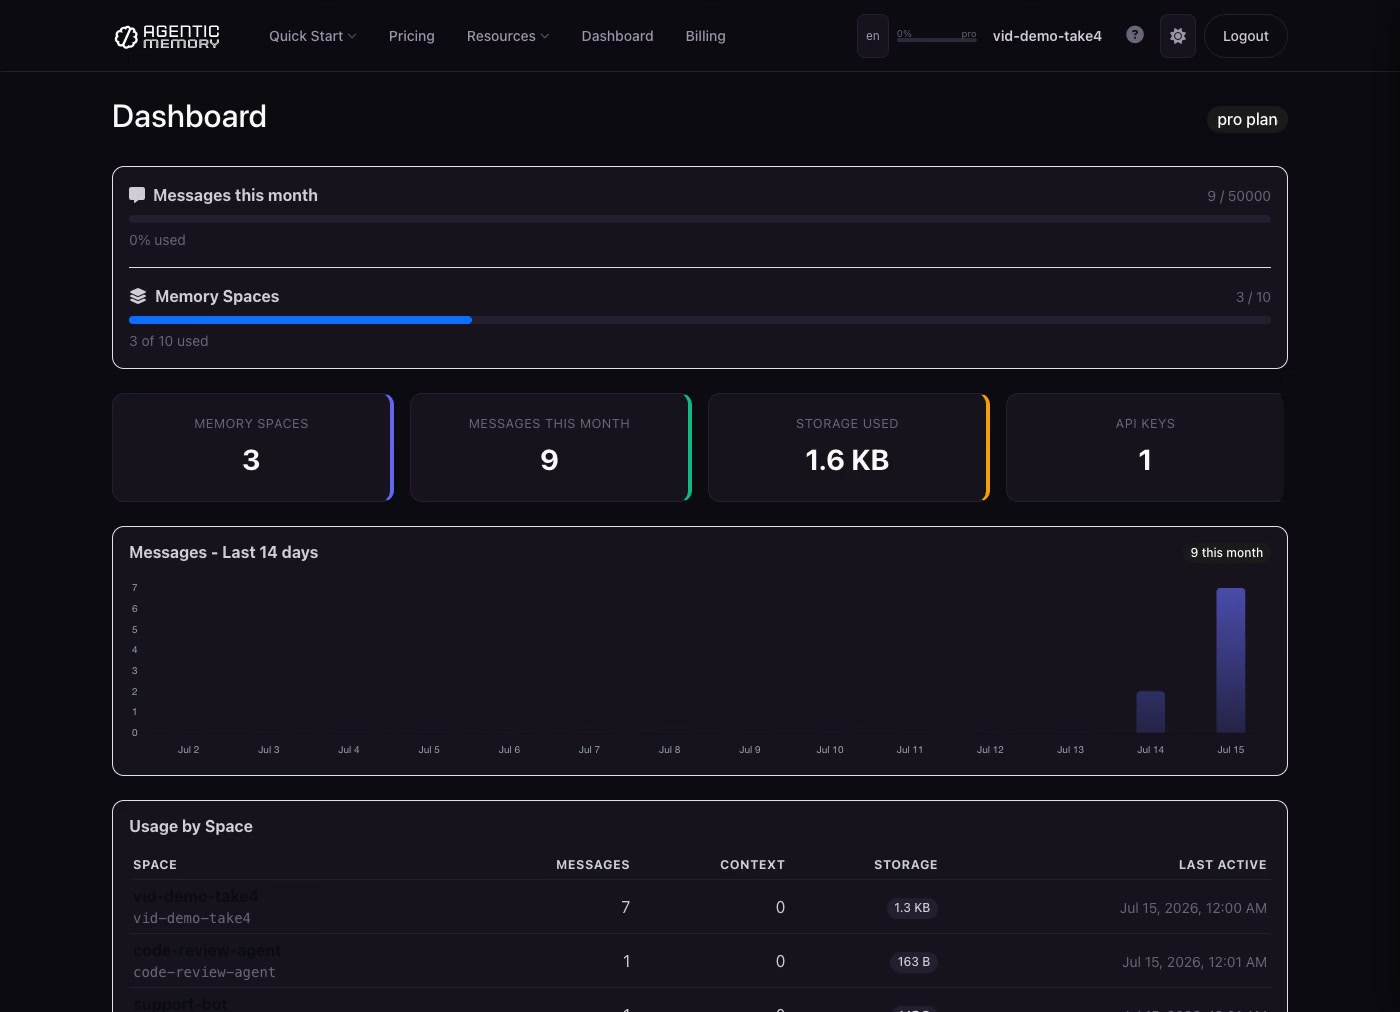Image resolution: width=1400 pixels, height=1012 pixels.
Task: Click the Agentic Memory logo
Action: point(167,36)
